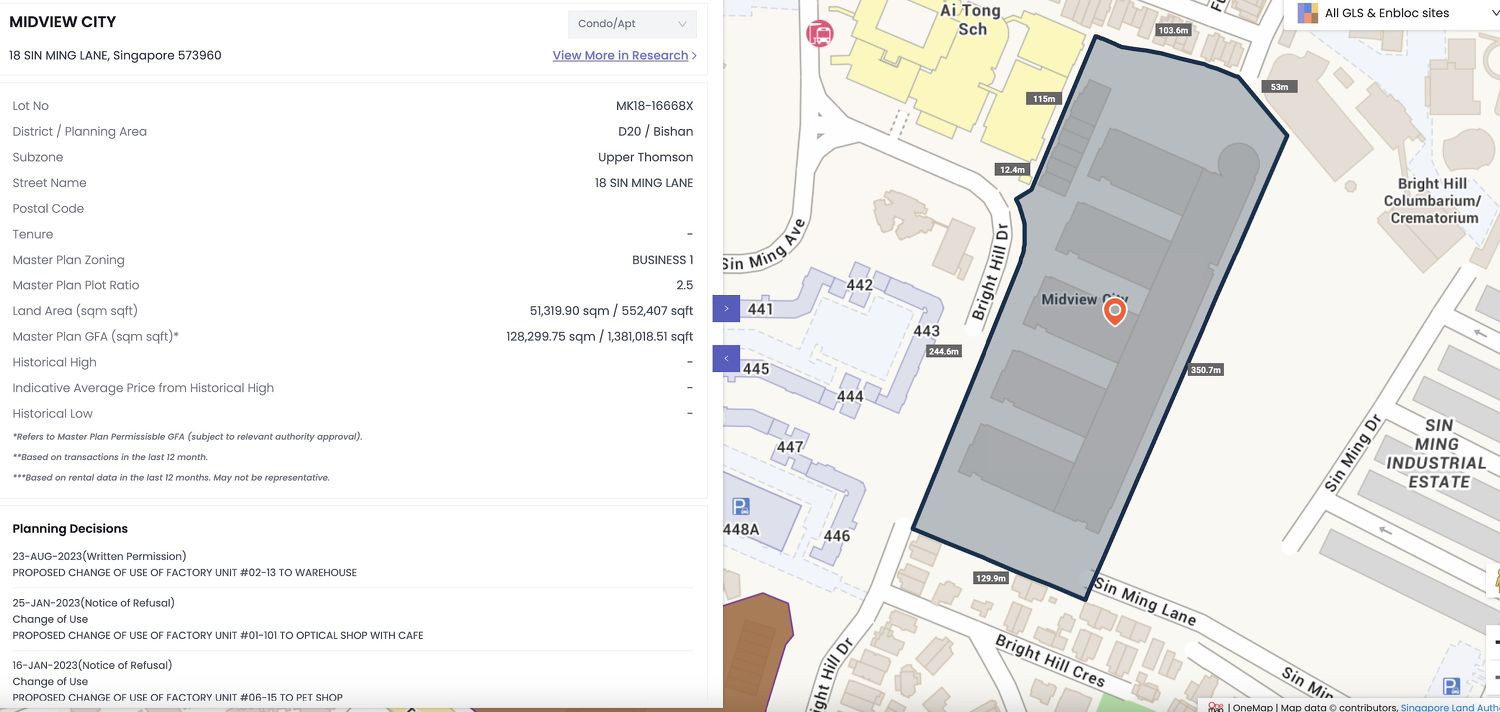Viewport: 1500px width, 712px height.
Task: Click the parking icon near bottom-right Sin Ming area
Action: (x=1451, y=686)
